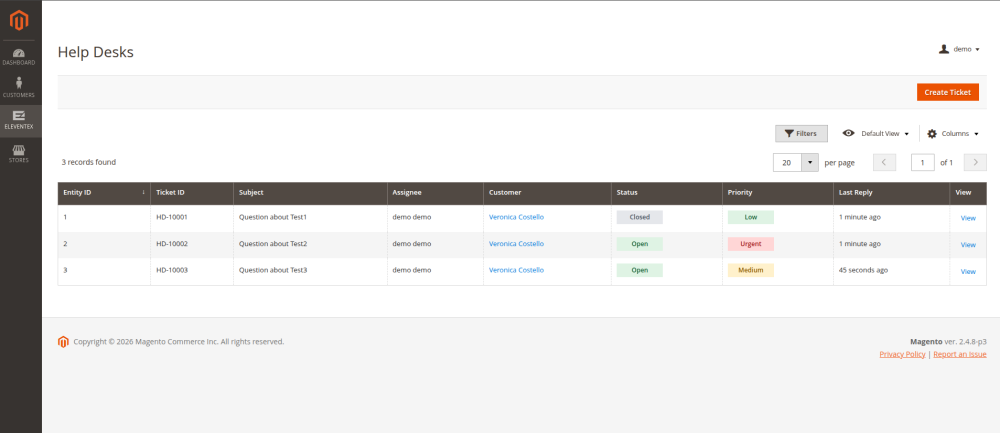Sort by the Priority column header
The image size is (1000, 433).
pos(777,192)
